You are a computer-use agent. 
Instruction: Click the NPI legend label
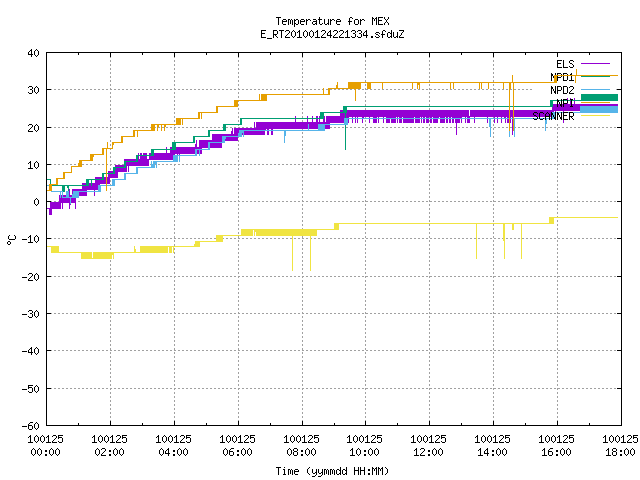point(565,103)
